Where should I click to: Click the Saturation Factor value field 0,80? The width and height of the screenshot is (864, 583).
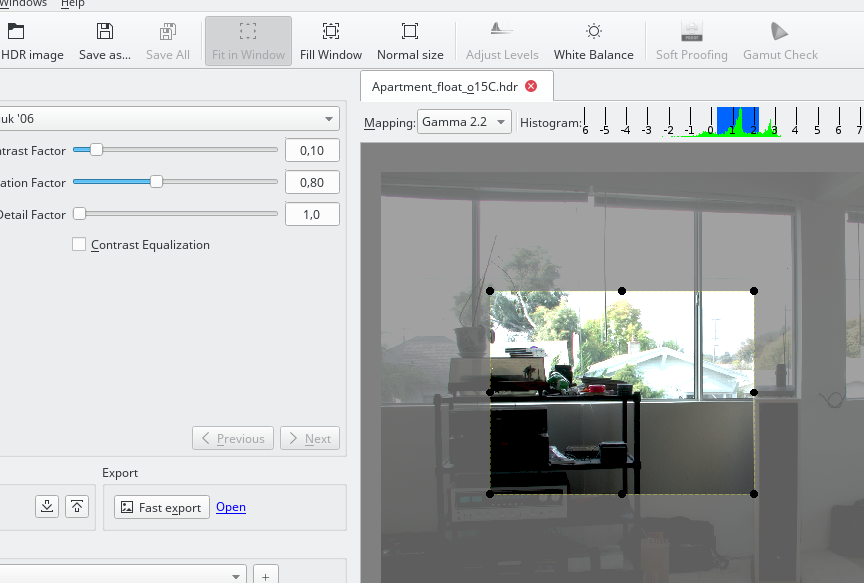[312, 182]
